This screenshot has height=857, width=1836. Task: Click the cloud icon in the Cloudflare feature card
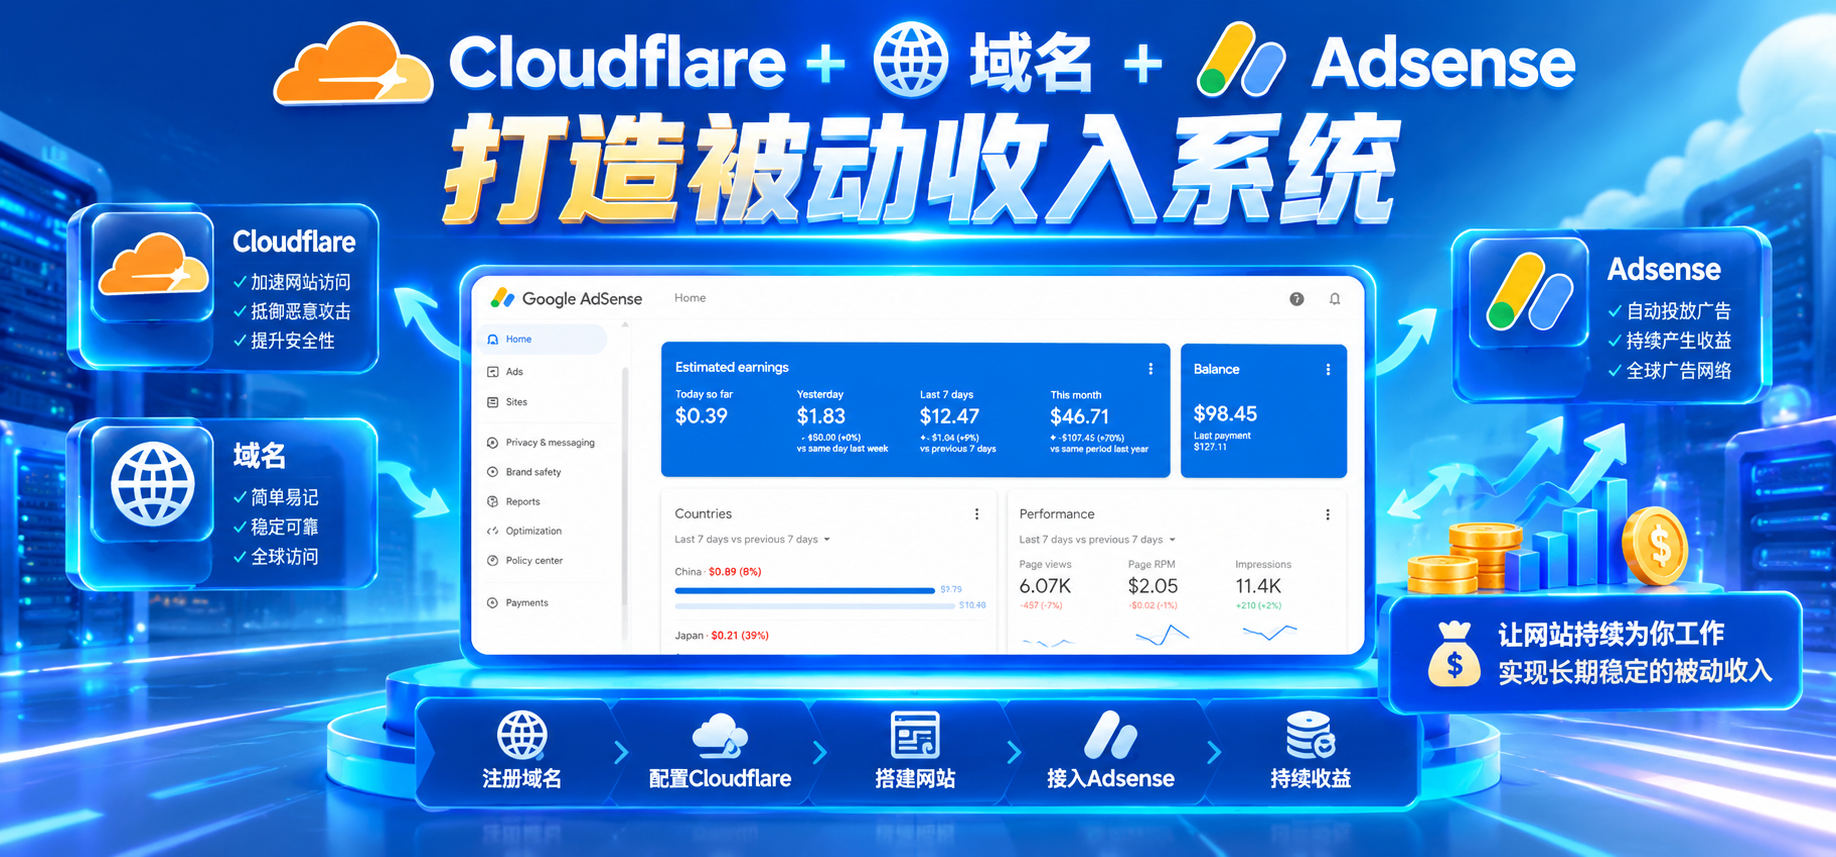(153, 265)
